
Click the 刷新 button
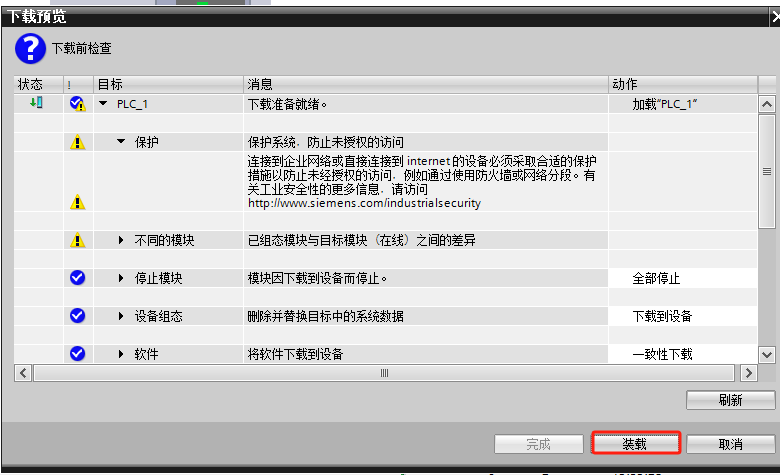[731, 400]
